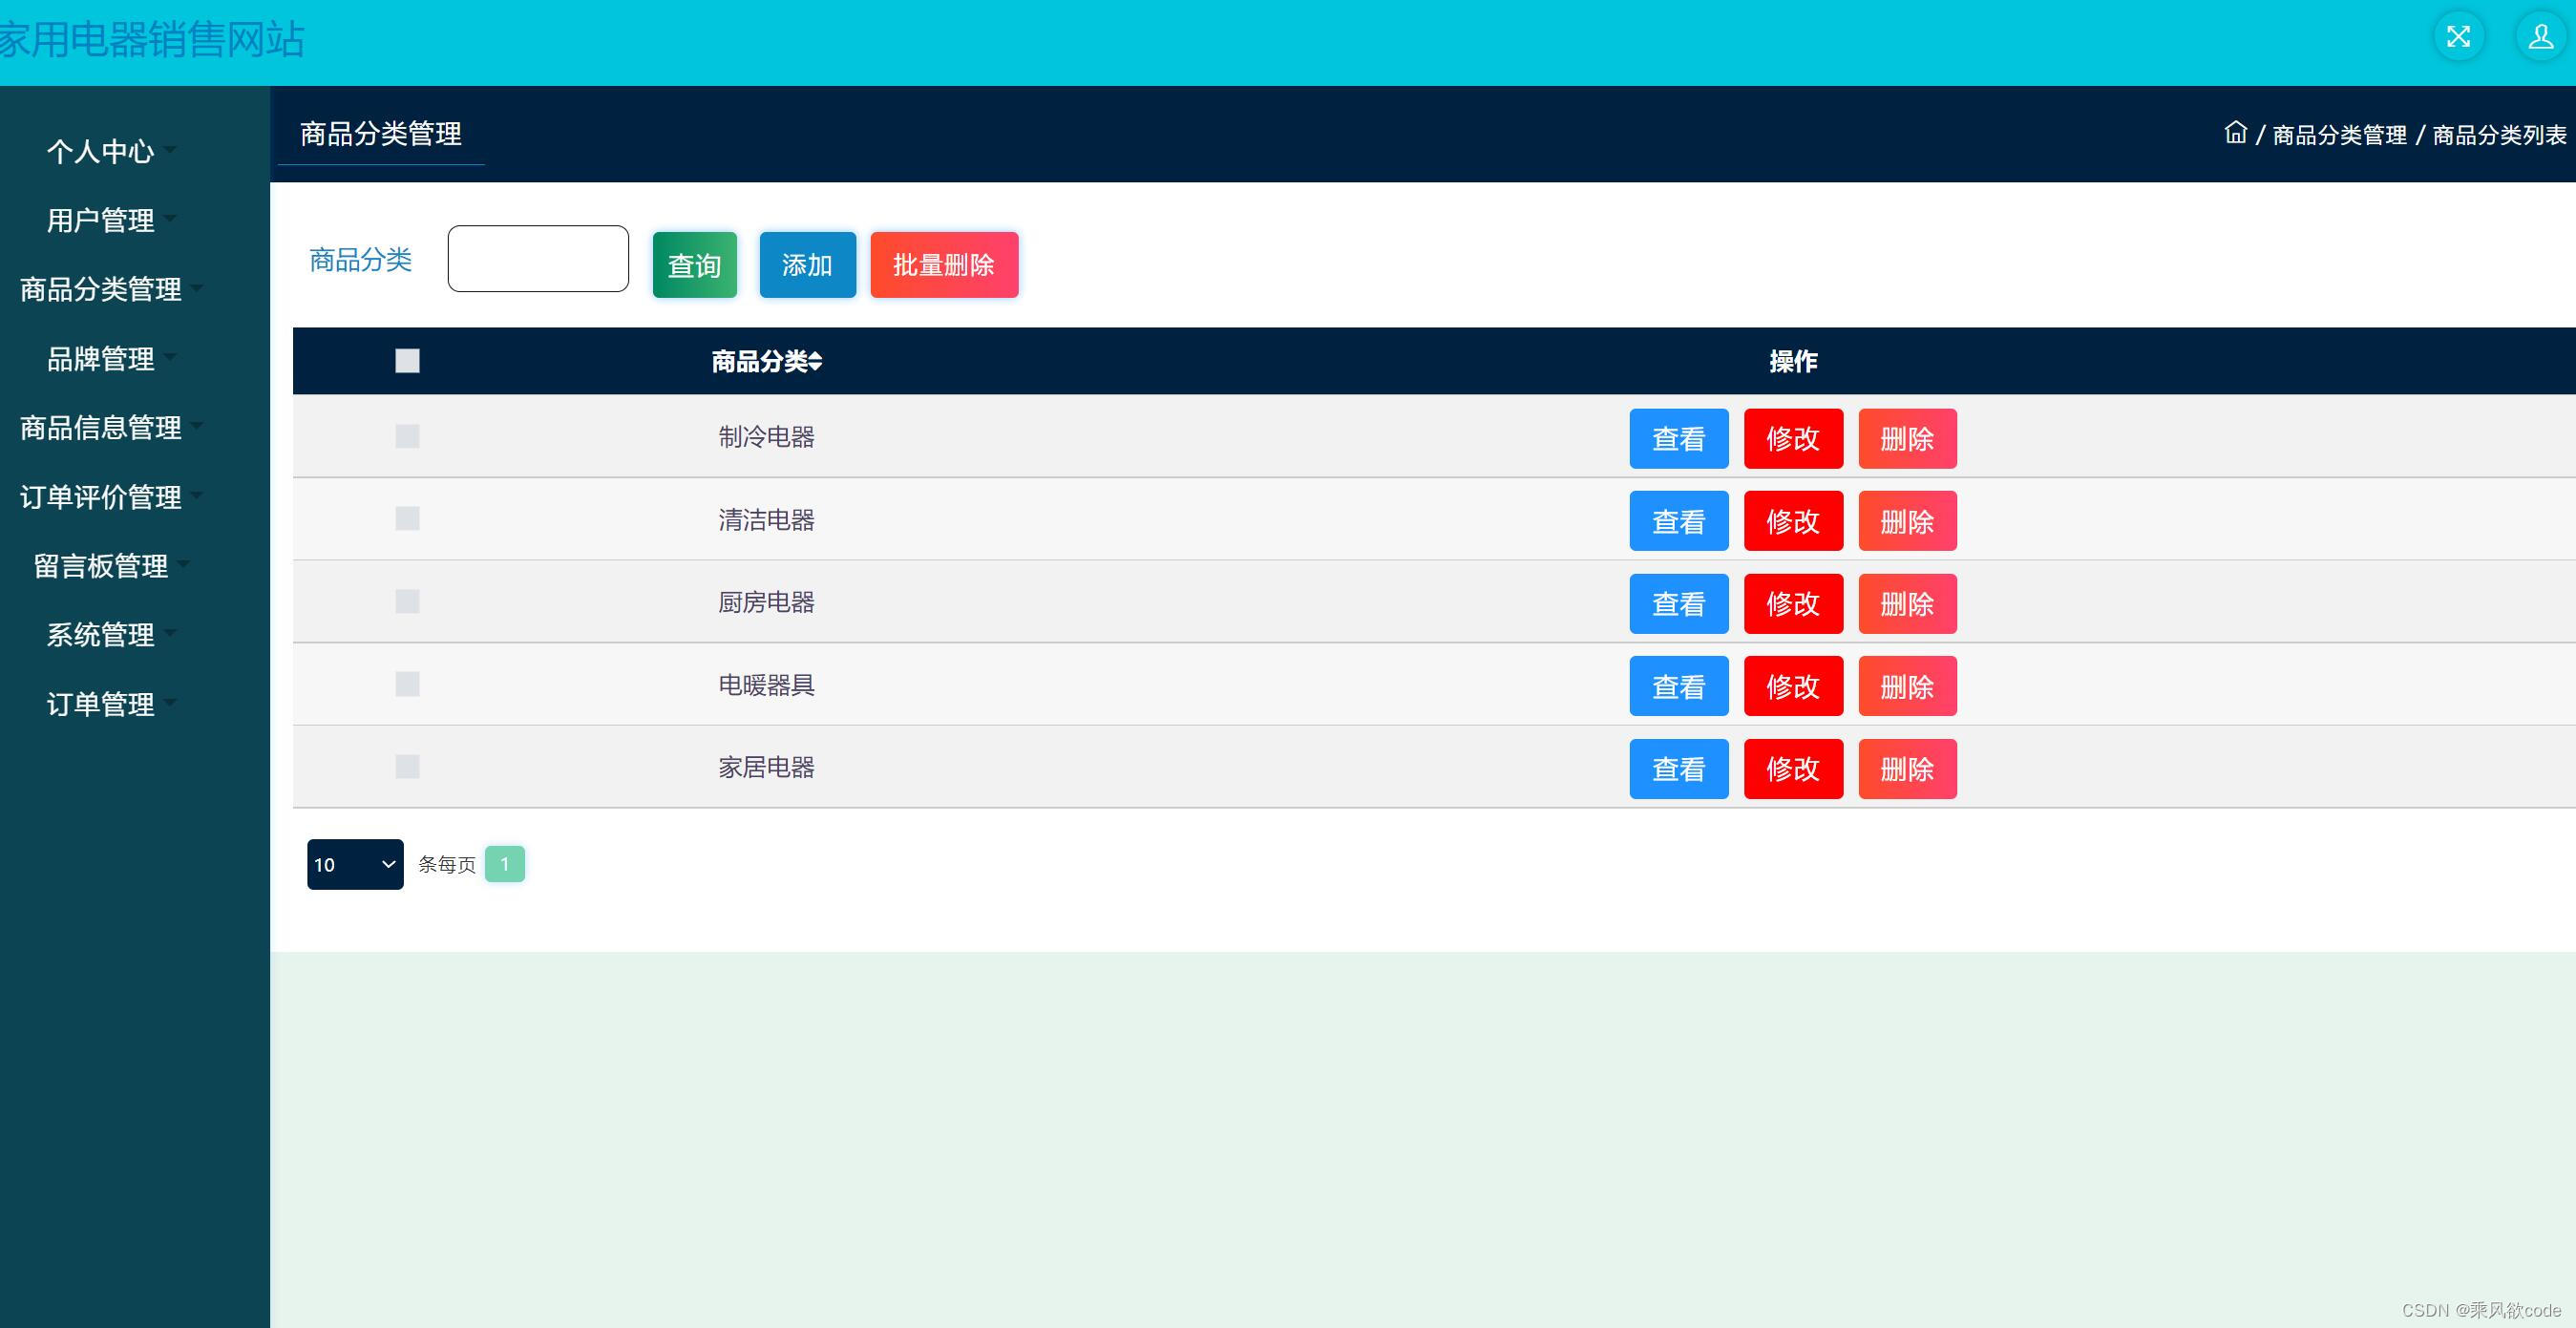2576x1328 pixels.
Task: Go to page 1 in pagination
Action: click(504, 864)
